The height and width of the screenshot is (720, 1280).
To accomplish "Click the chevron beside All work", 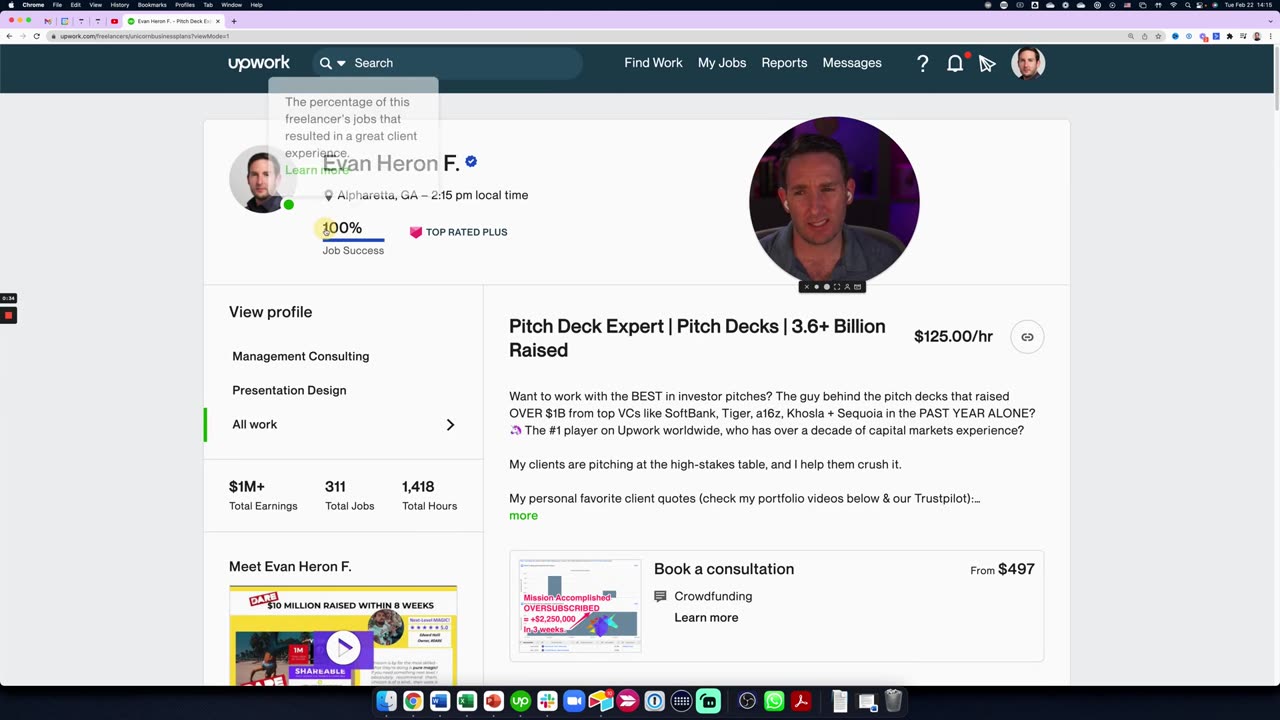I will tap(450, 425).
